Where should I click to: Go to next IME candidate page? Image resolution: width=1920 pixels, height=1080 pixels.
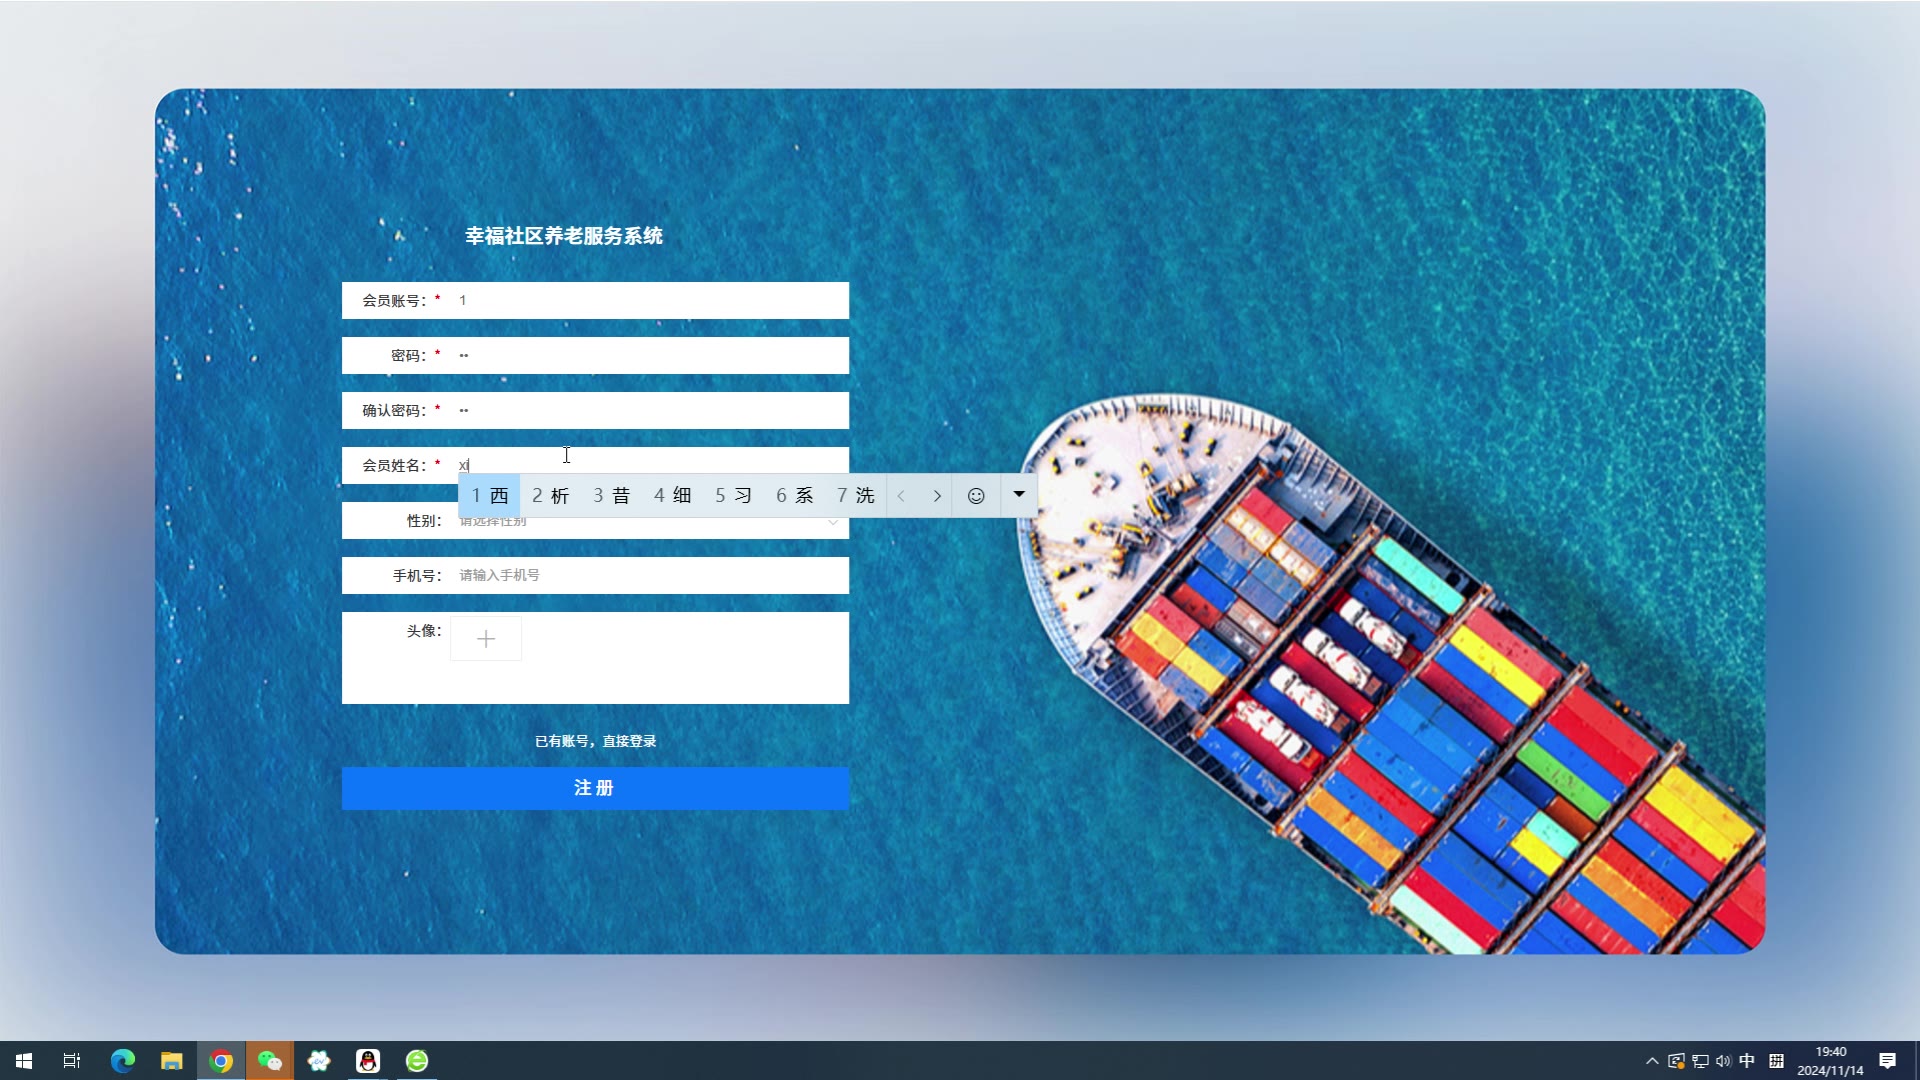(937, 496)
